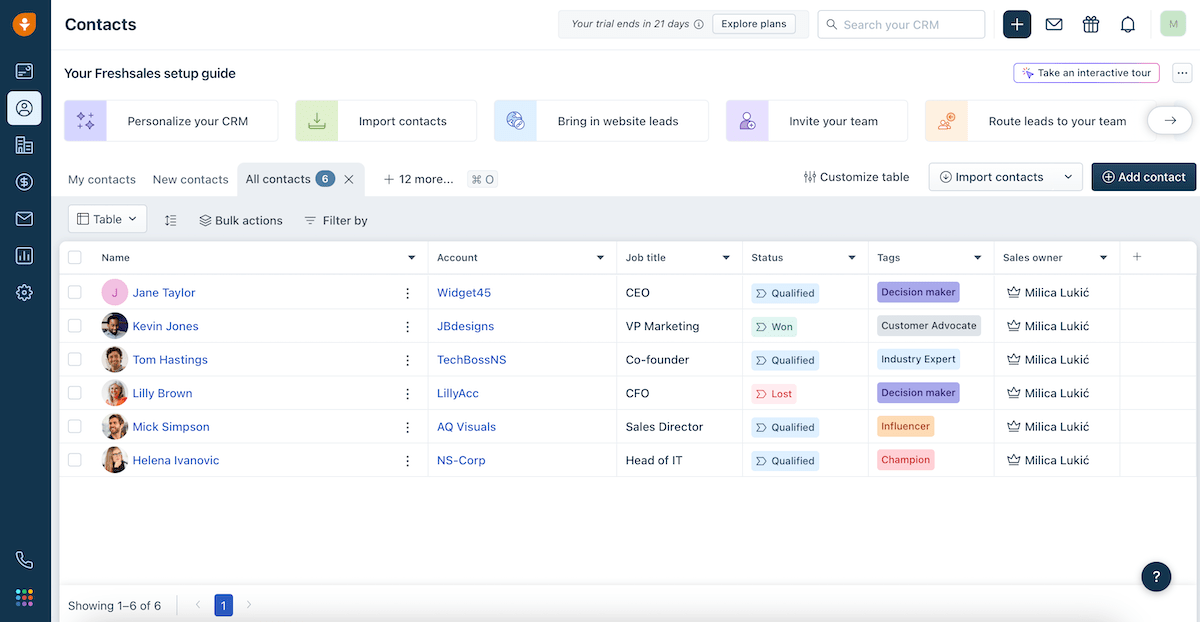Select the Champion tag for Helena Ivanovic
The image size is (1200, 622).
tap(905, 460)
